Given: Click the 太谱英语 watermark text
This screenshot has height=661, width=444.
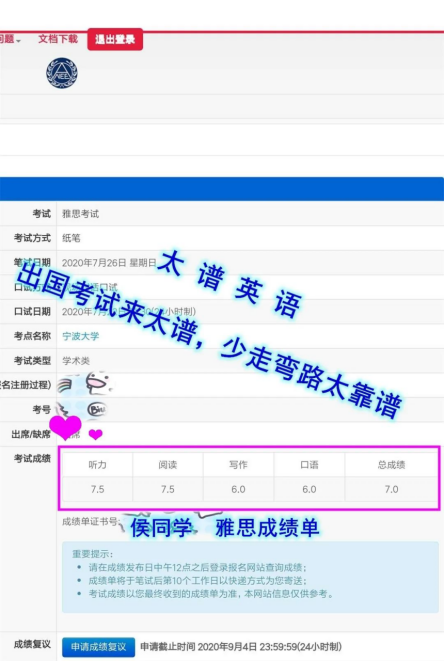Looking at the screenshot, I should pos(230,284).
